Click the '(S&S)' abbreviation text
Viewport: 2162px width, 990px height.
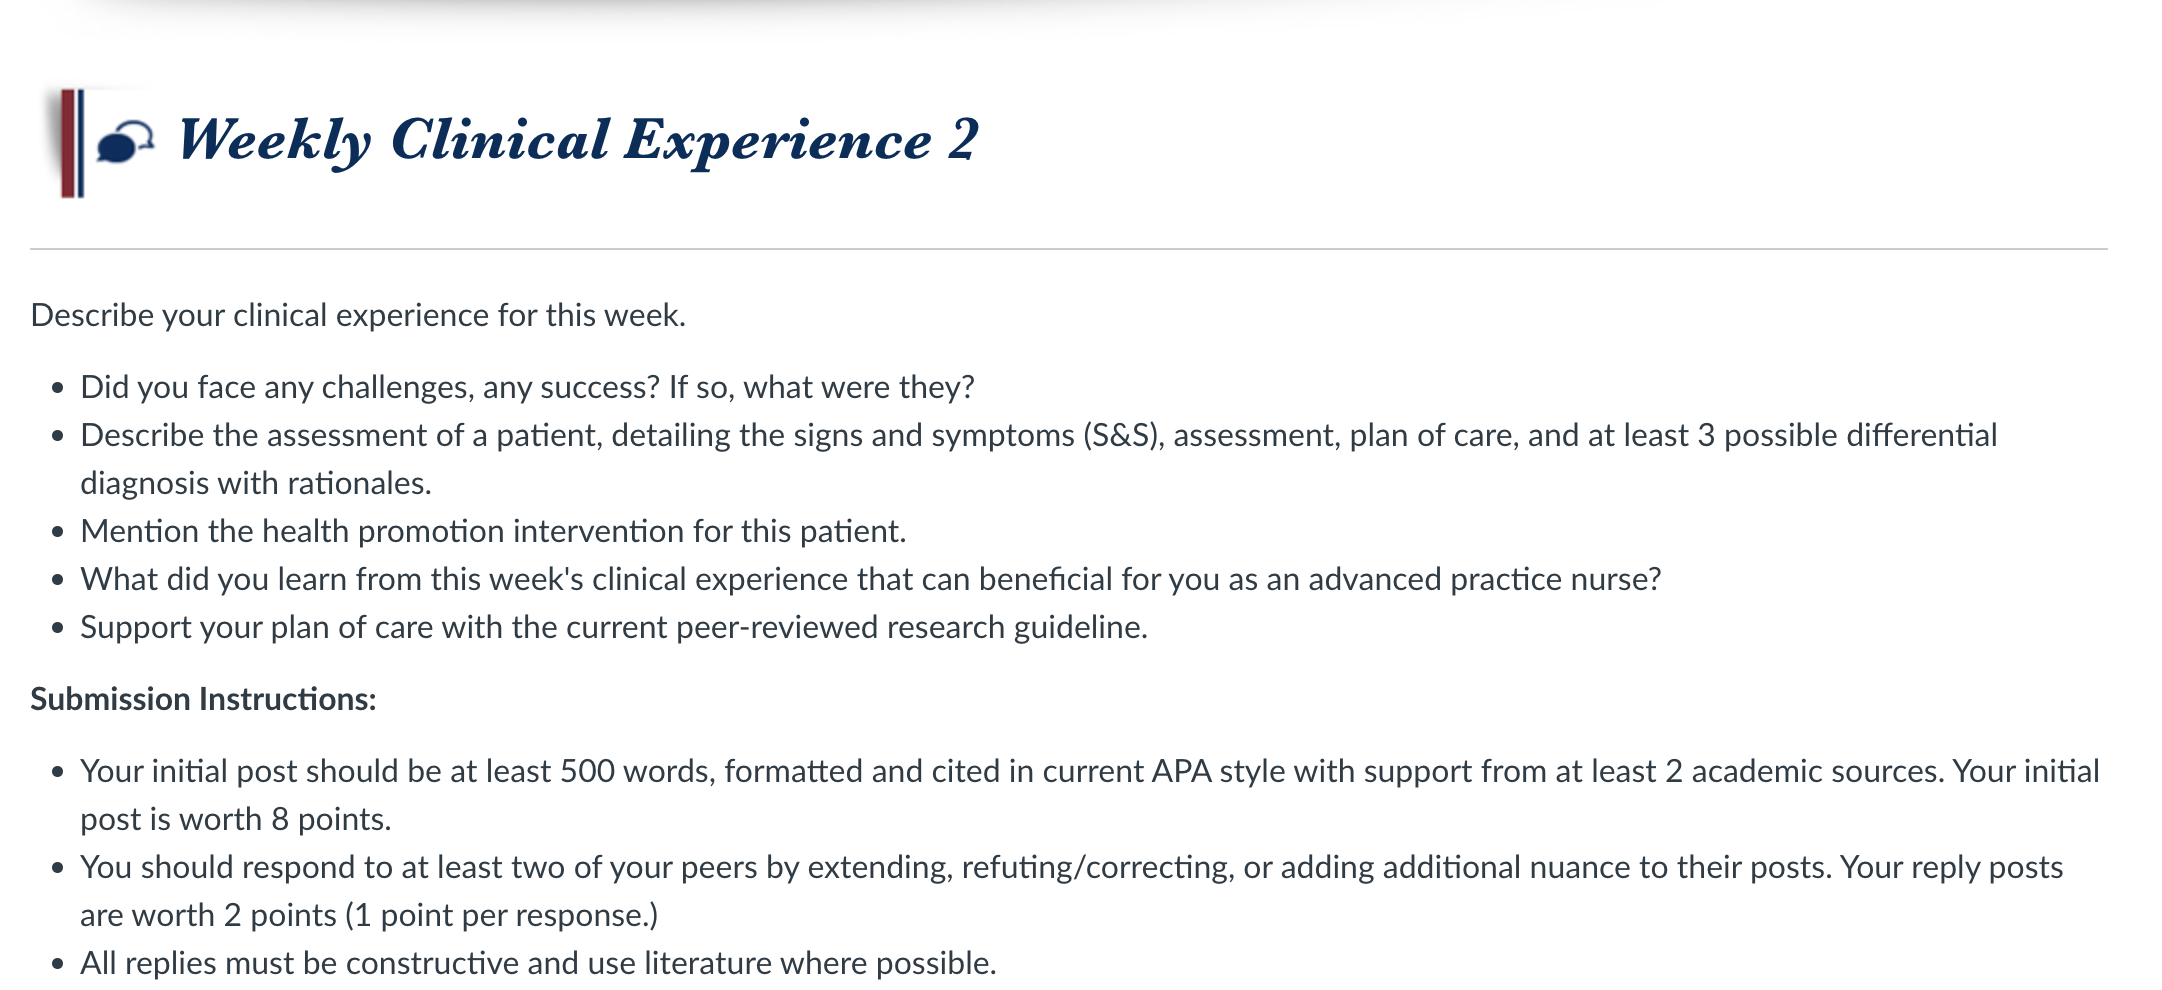coord(1123,435)
